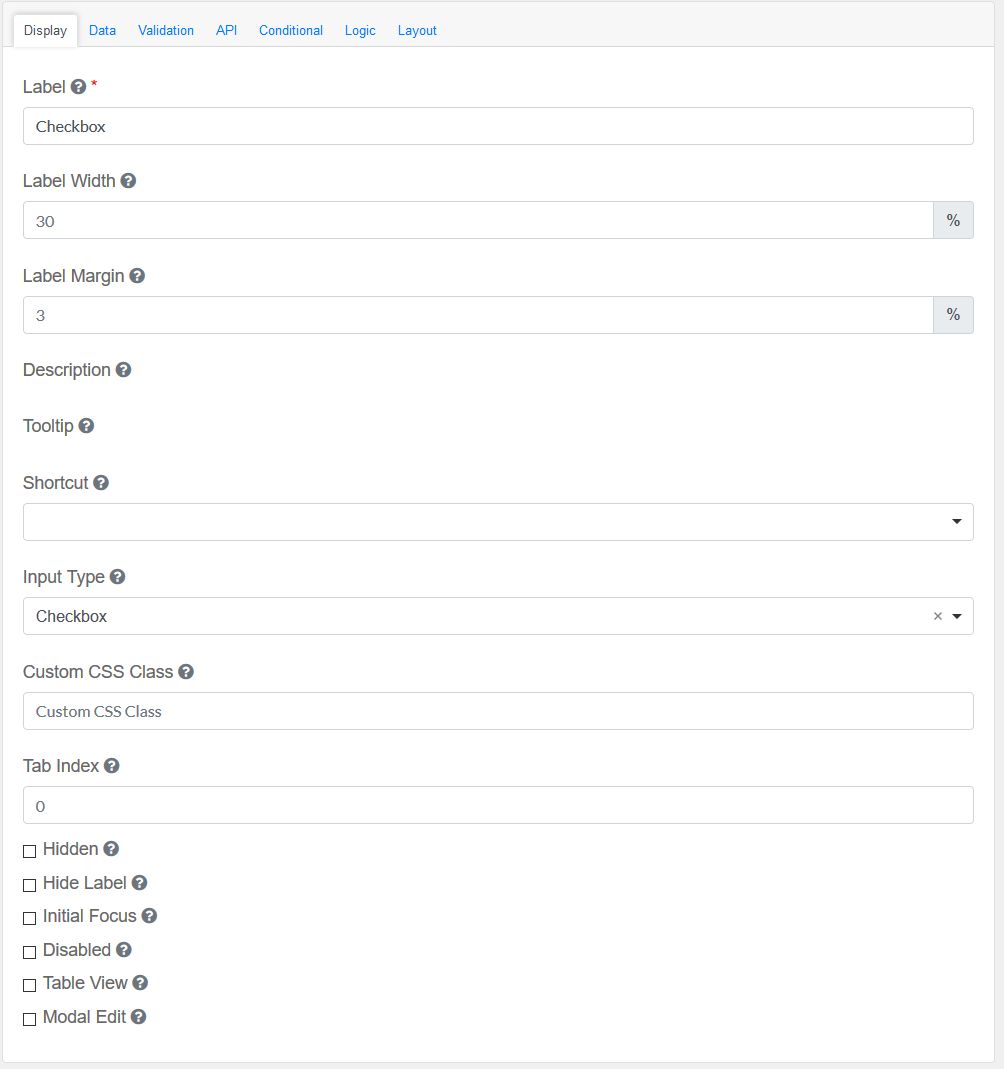Toggle the Hide Label checkbox
The height and width of the screenshot is (1069, 1004).
pyautogui.click(x=30, y=885)
